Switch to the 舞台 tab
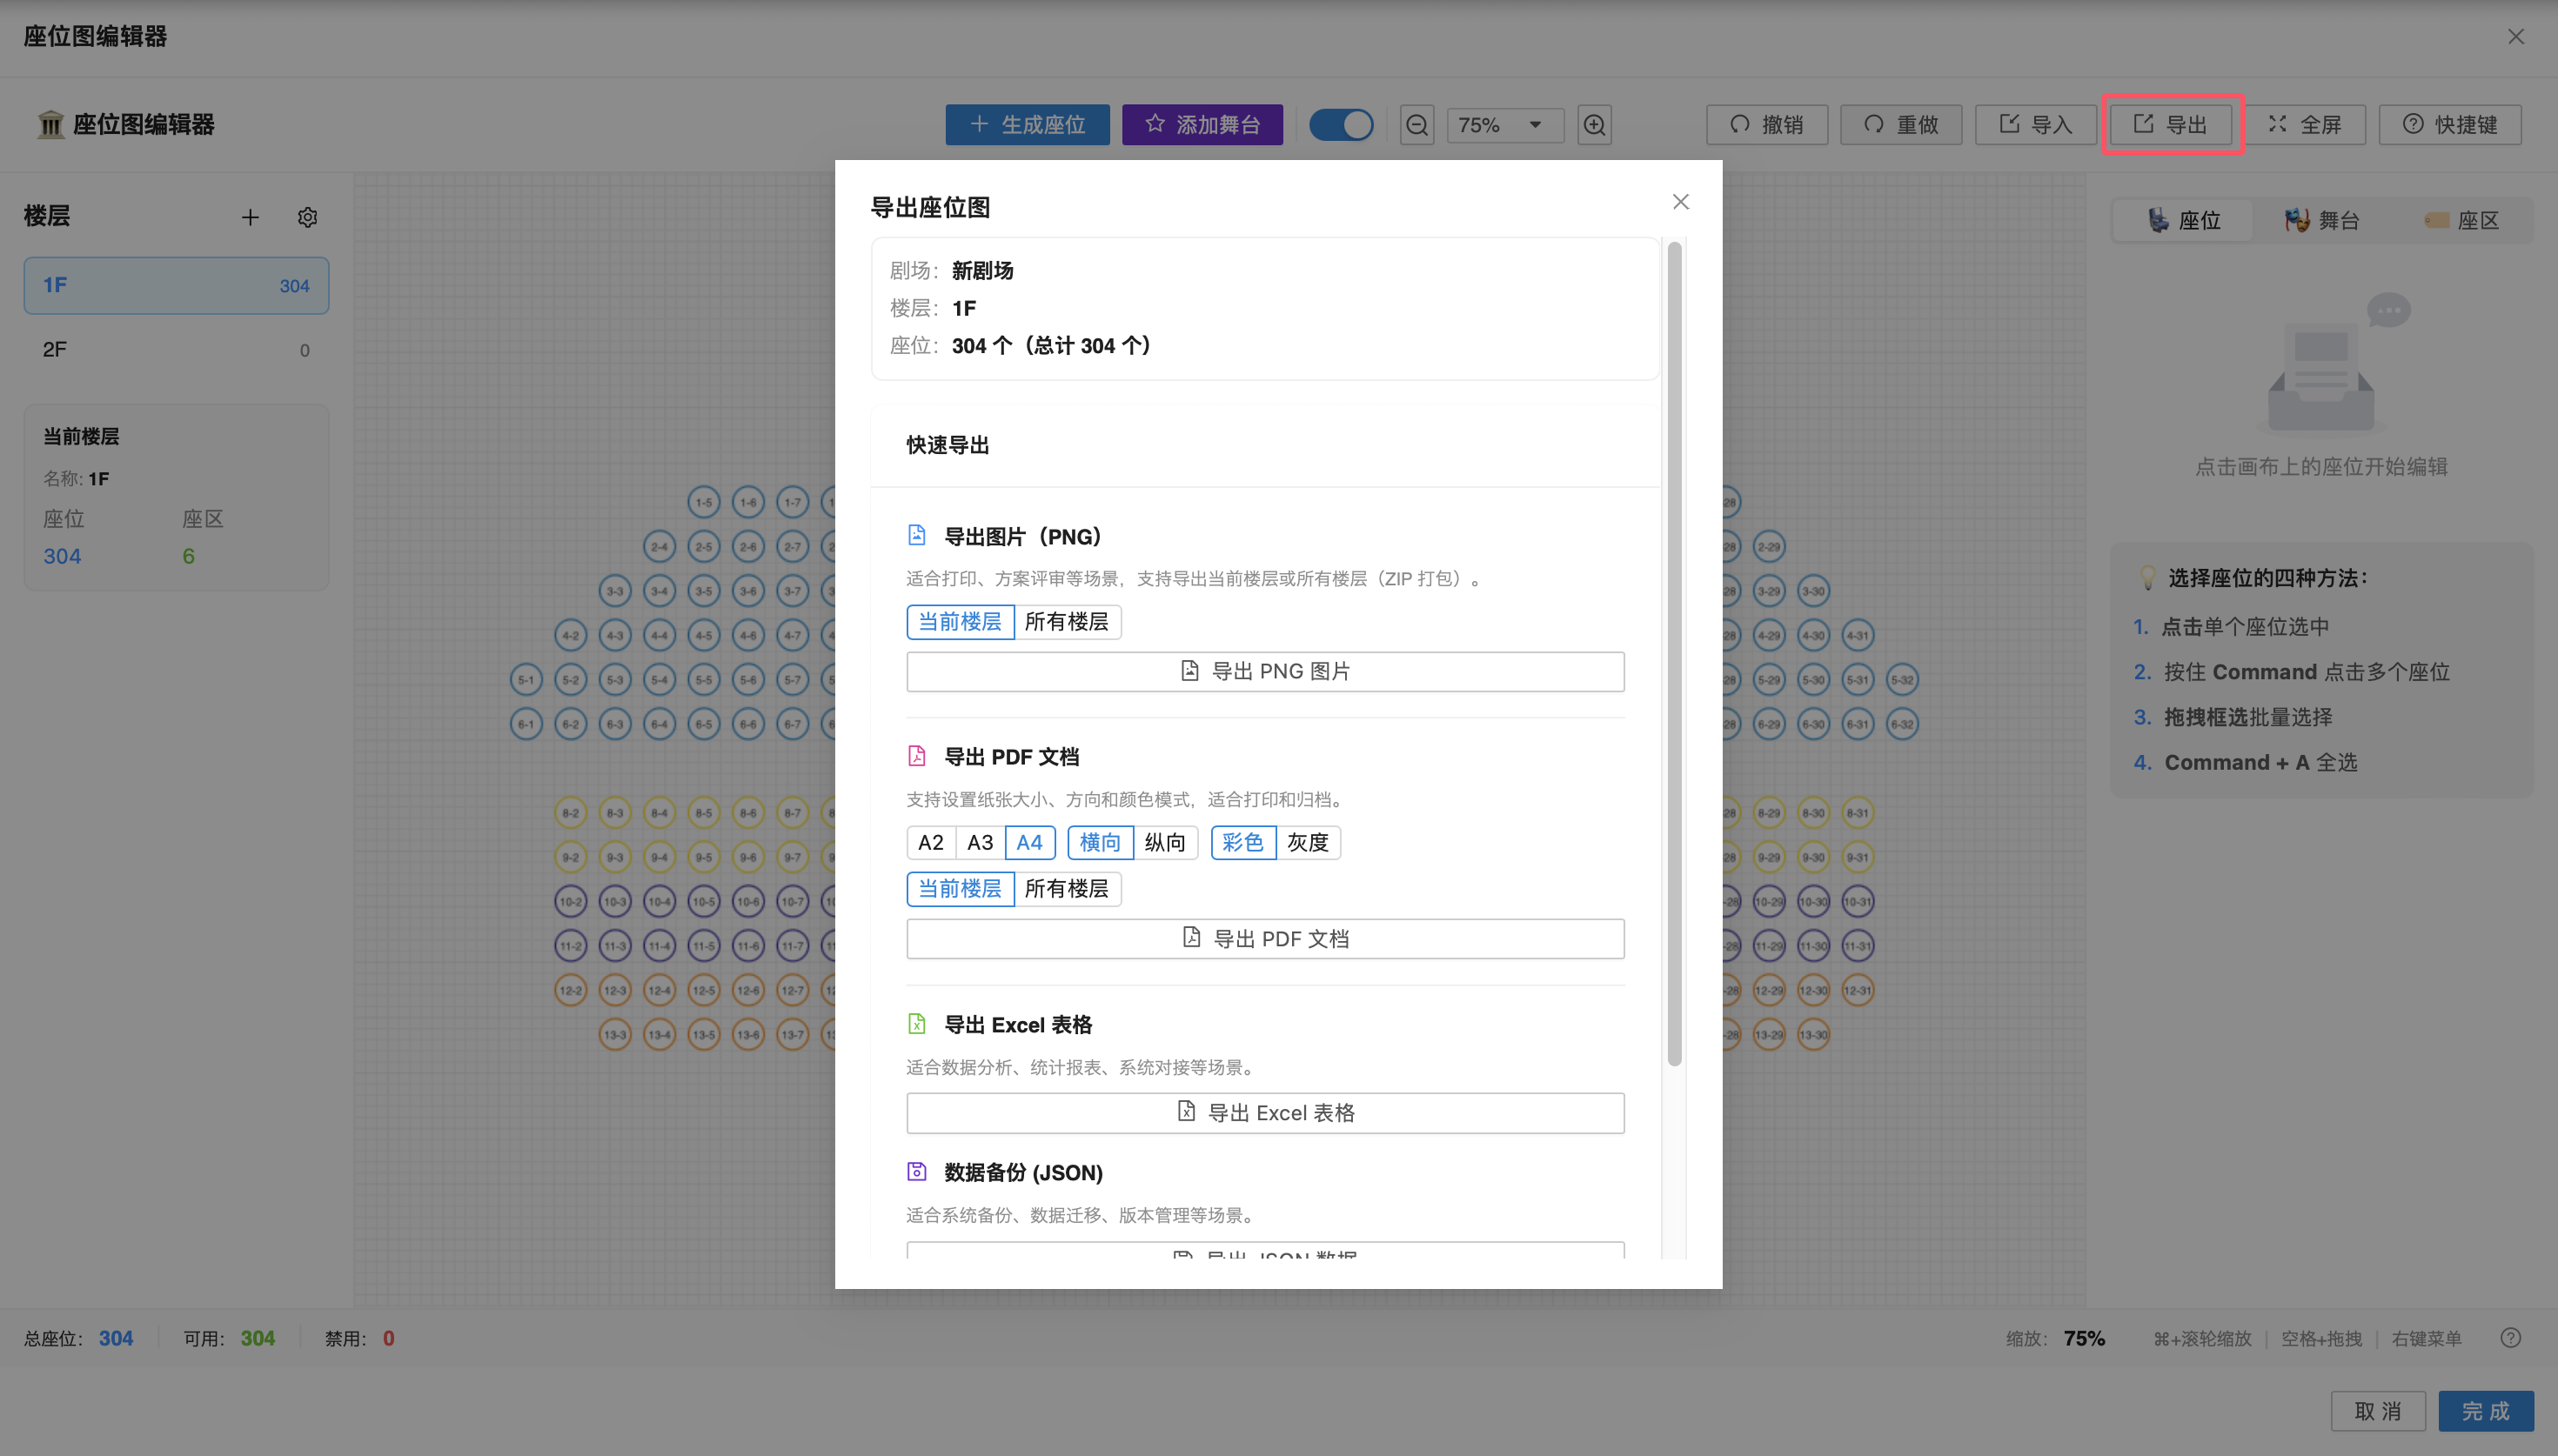Image resolution: width=2558 pixels, height=1456 pixels. (x=2322, y=221)
